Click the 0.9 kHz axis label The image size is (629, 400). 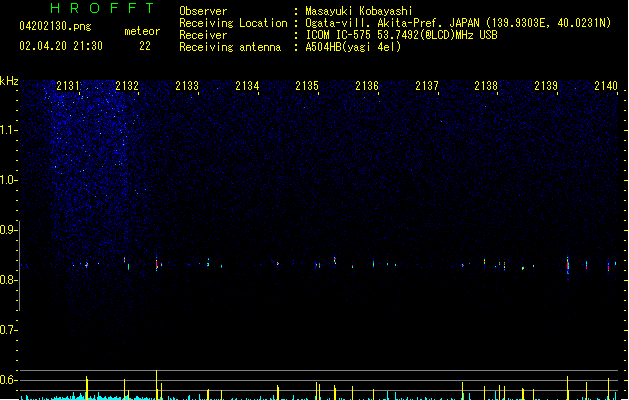point(8,230)
